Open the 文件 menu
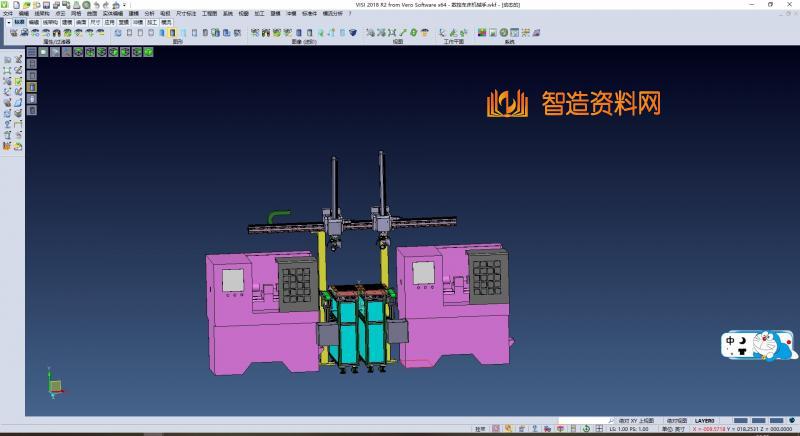 coord(8,13)
